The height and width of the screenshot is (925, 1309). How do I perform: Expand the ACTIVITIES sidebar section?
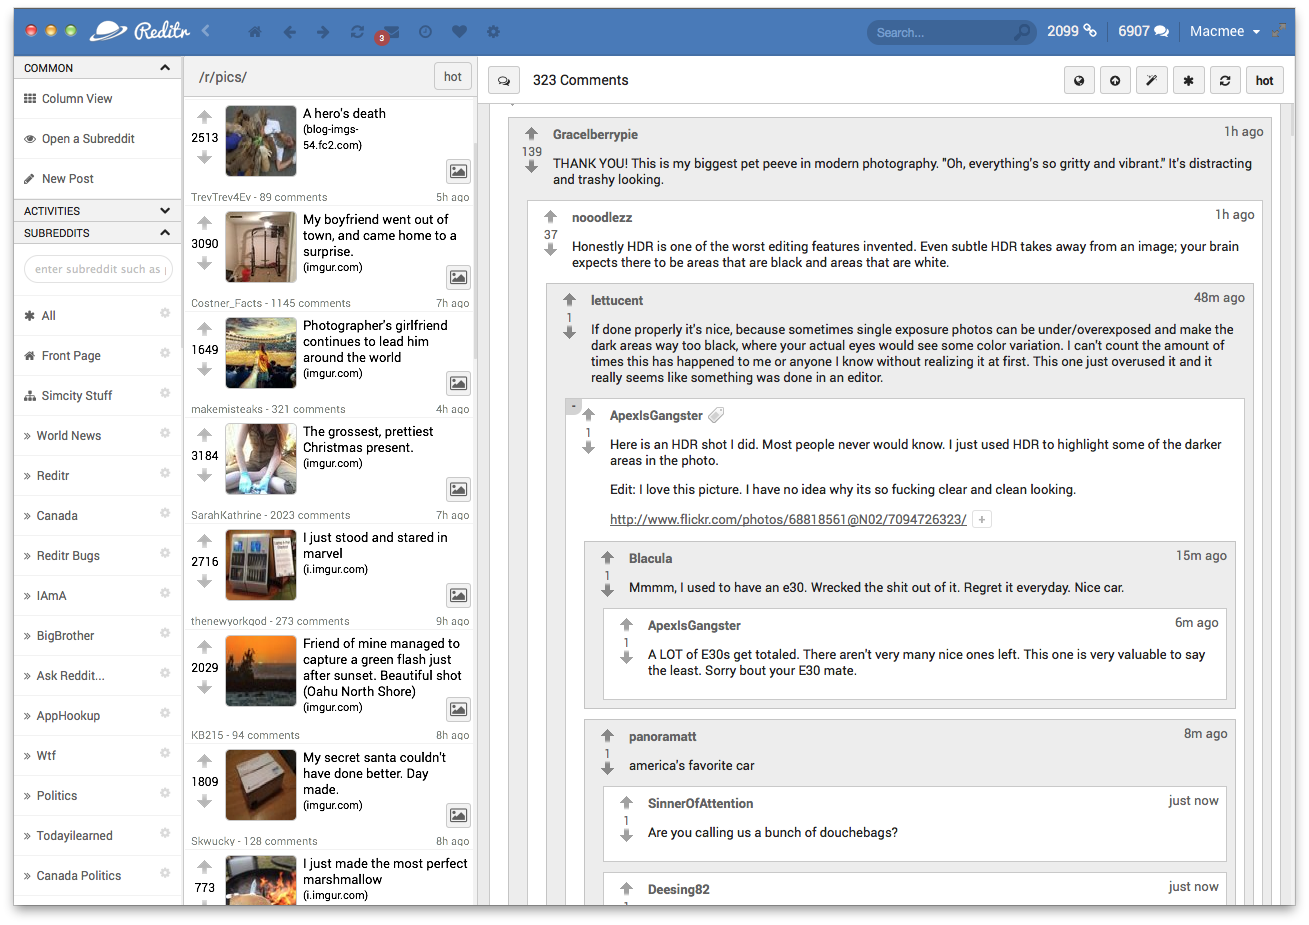coord(165,211)
